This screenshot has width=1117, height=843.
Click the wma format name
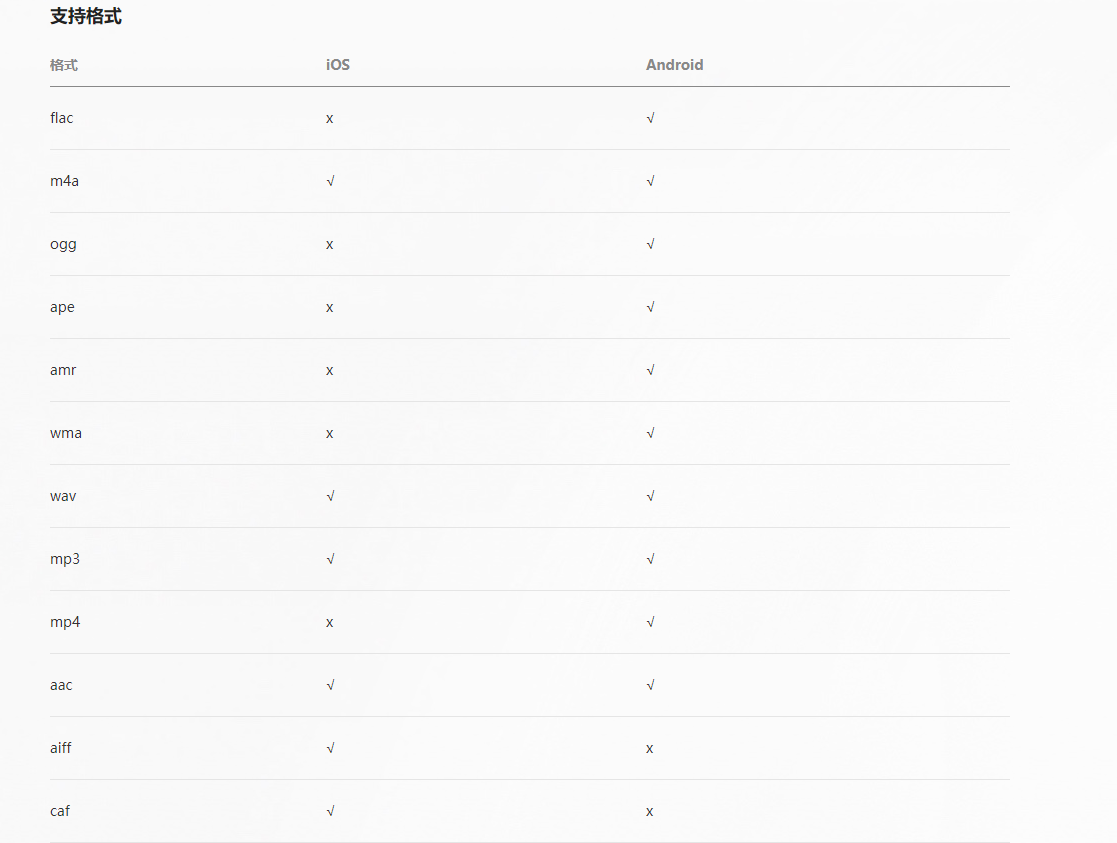point(66,433)
